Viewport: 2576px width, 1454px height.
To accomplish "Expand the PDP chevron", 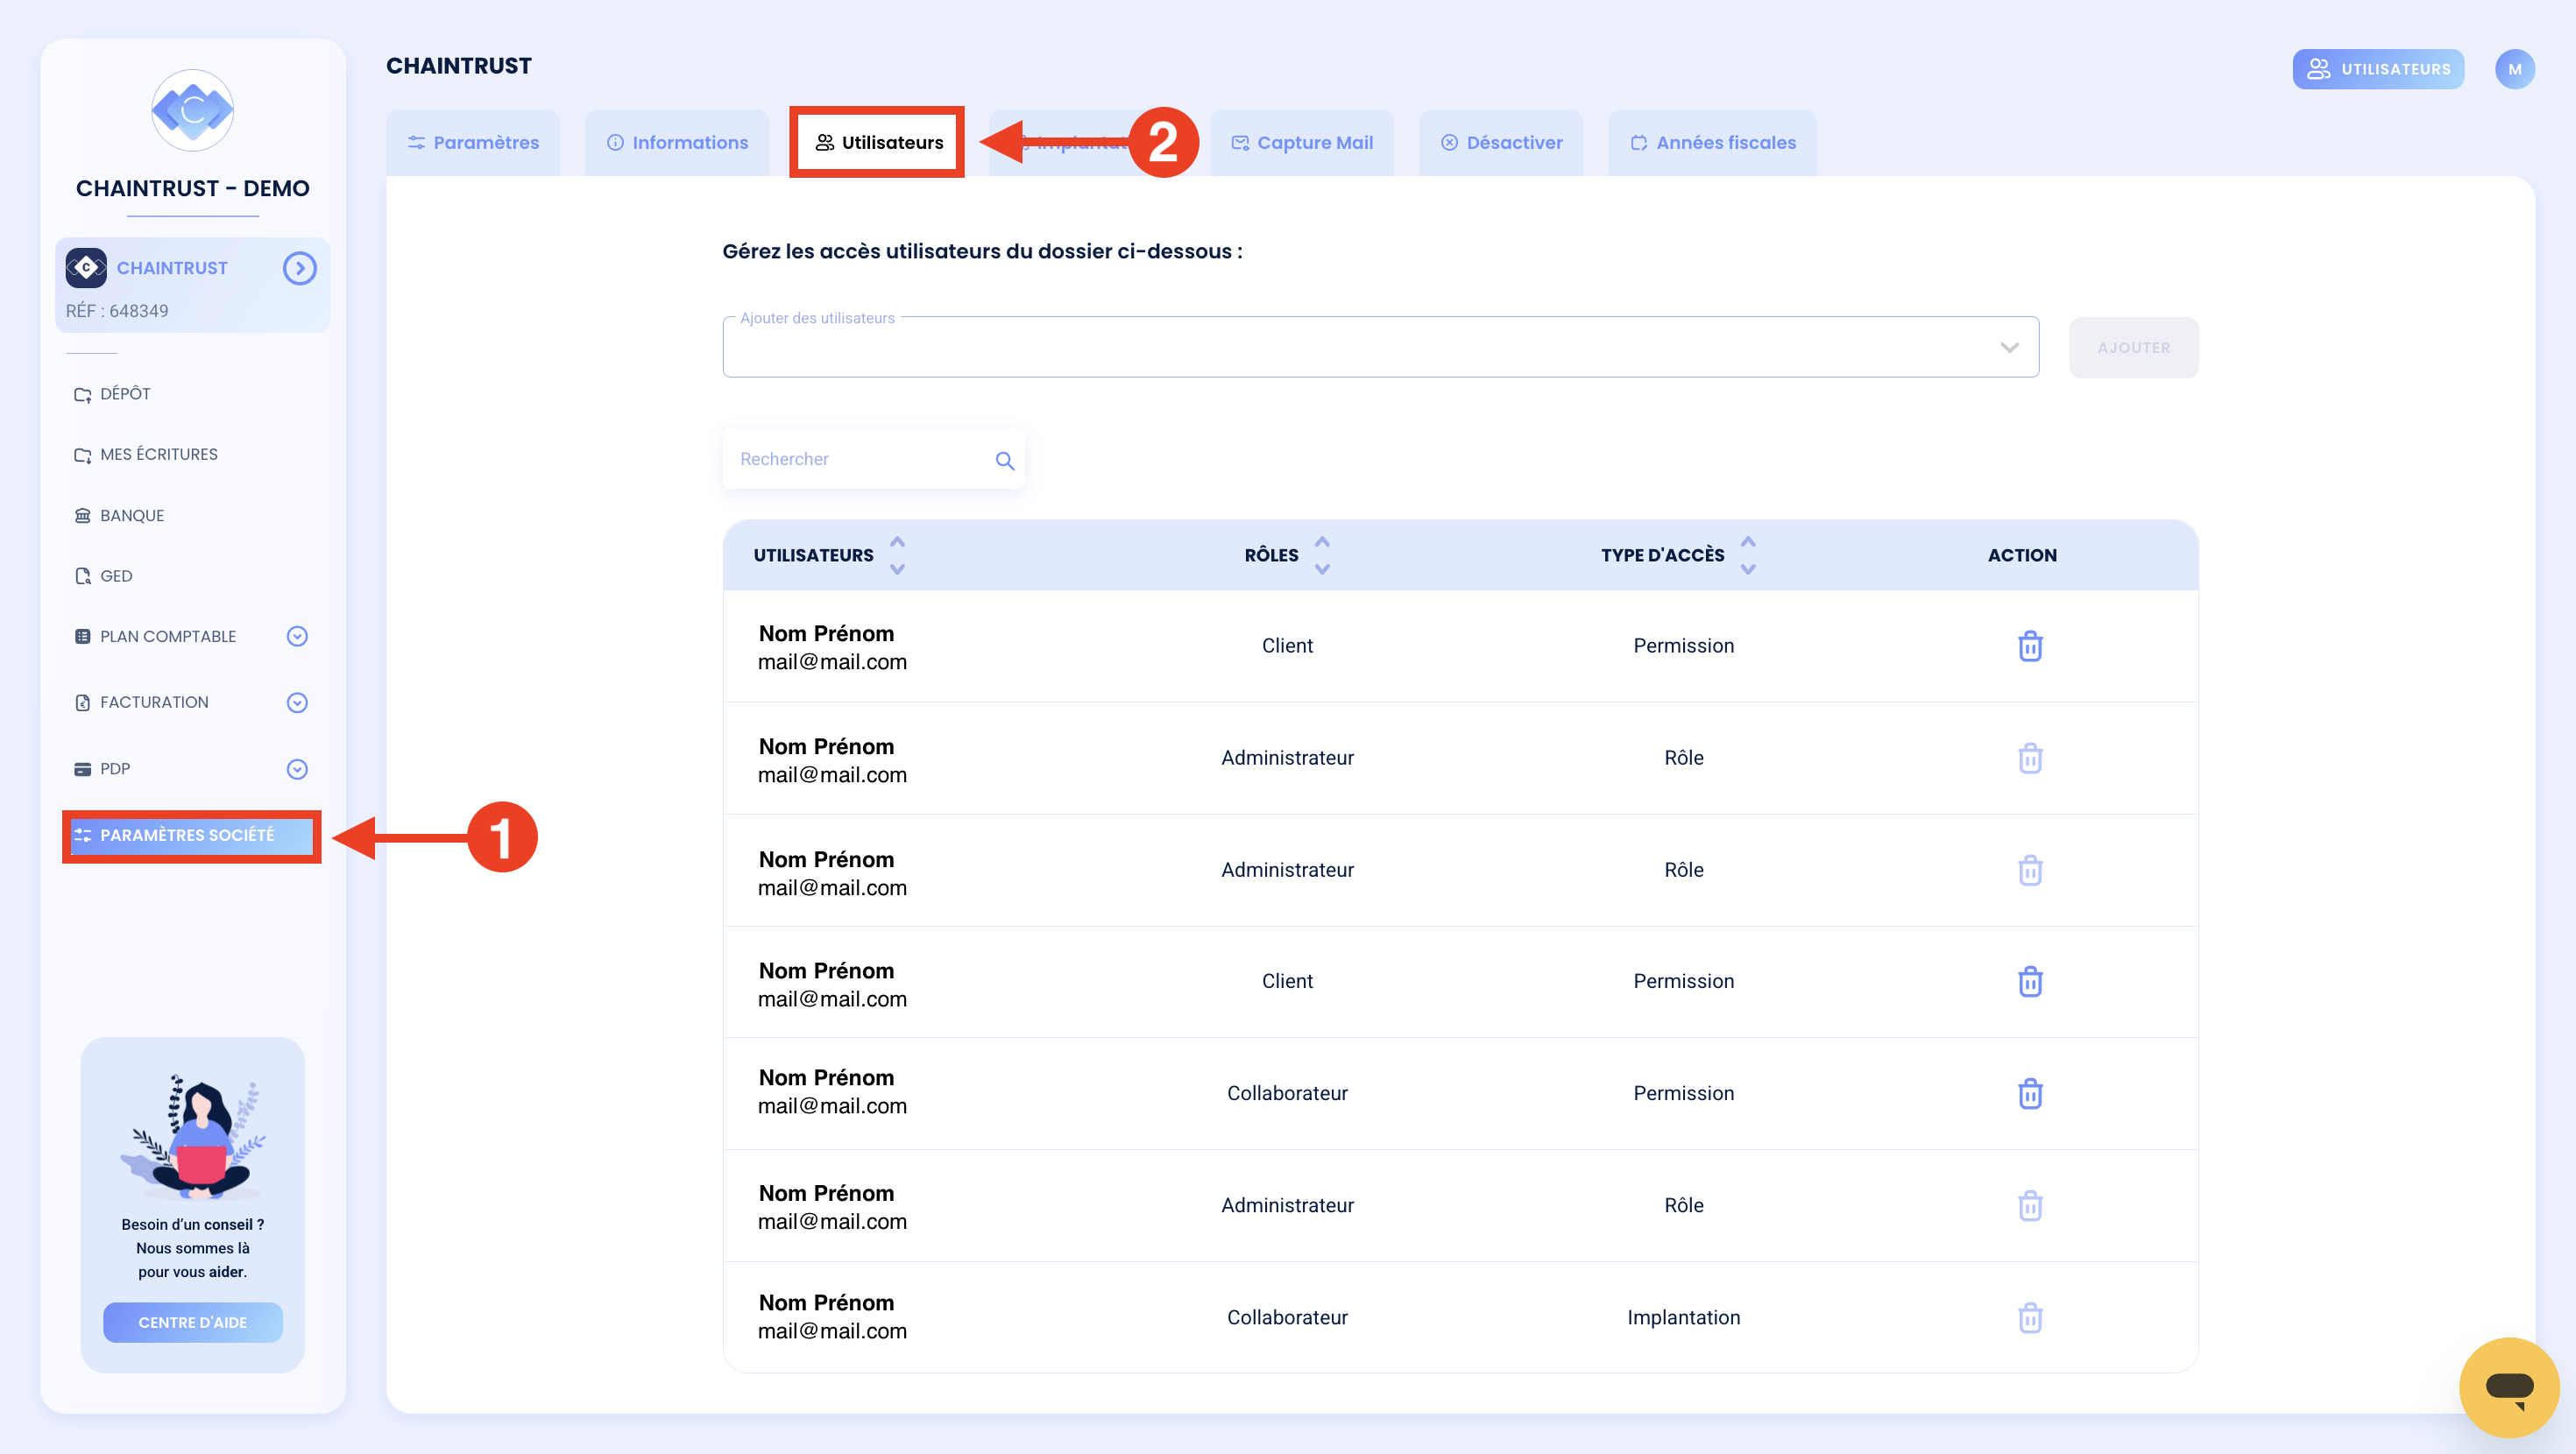I will [297, 769].
